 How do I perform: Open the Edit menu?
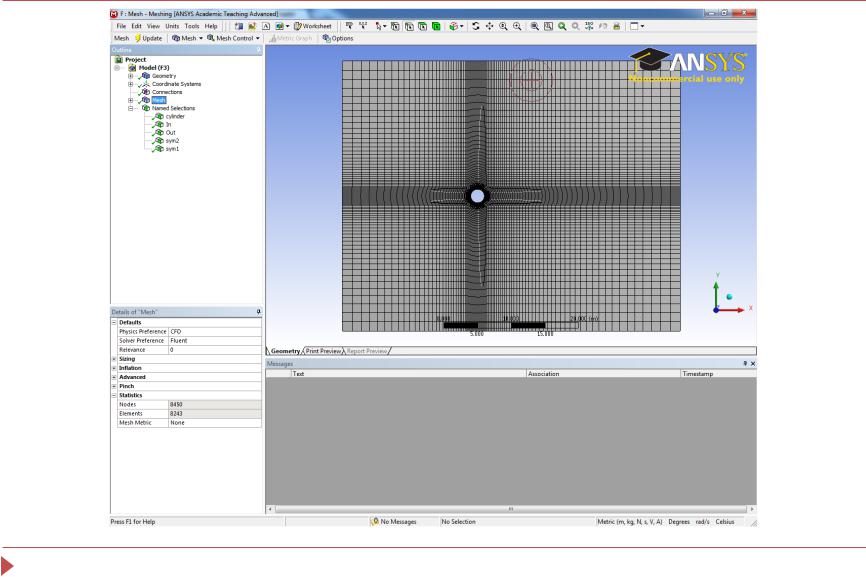pyautogui.click(x=136, y=26)
